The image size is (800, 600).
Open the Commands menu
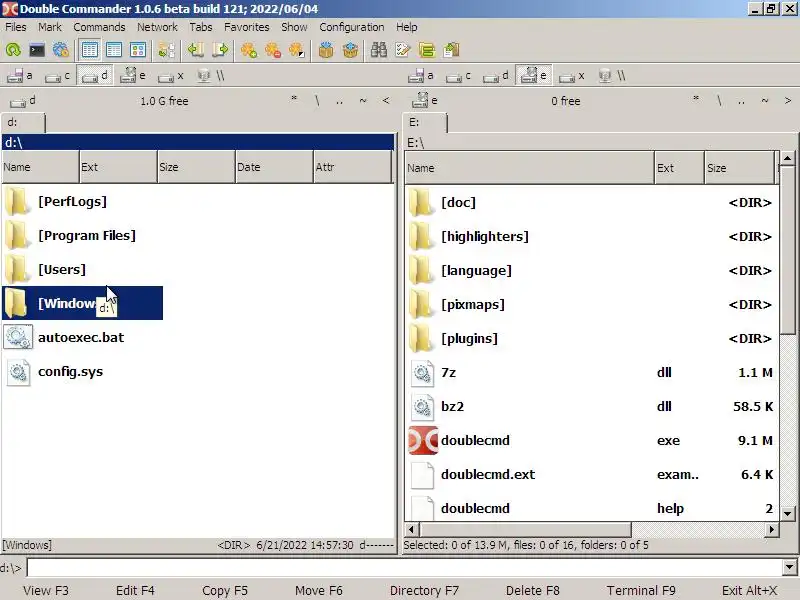(x=99, y=27)
